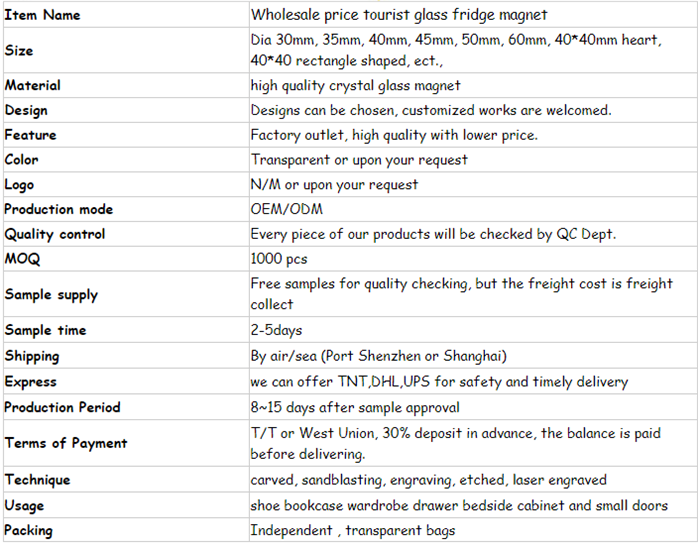Click the "Item Name" label cell
Screen dimensions: 700x545
click(43, 15)
